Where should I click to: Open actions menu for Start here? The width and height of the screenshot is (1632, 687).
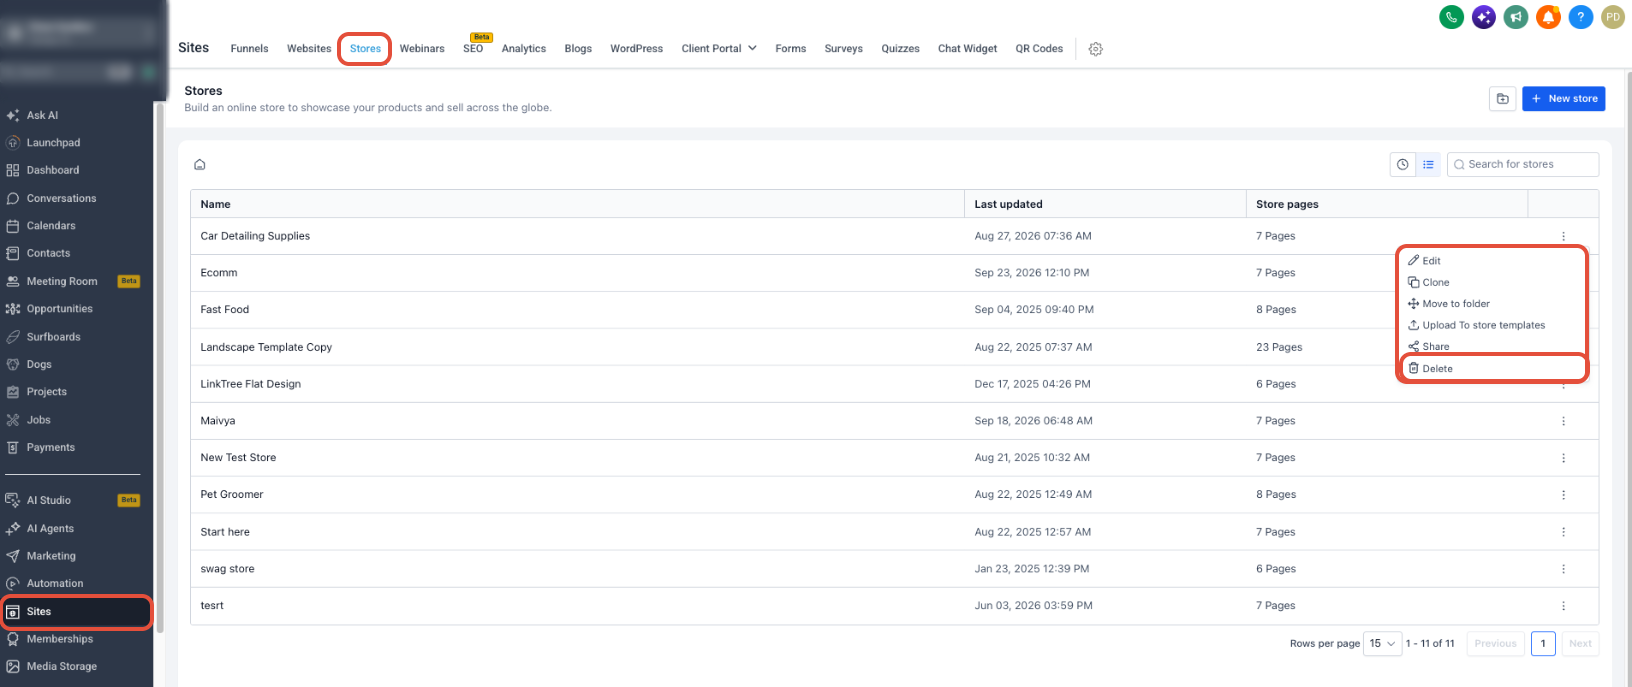[x=1563, y=532]
